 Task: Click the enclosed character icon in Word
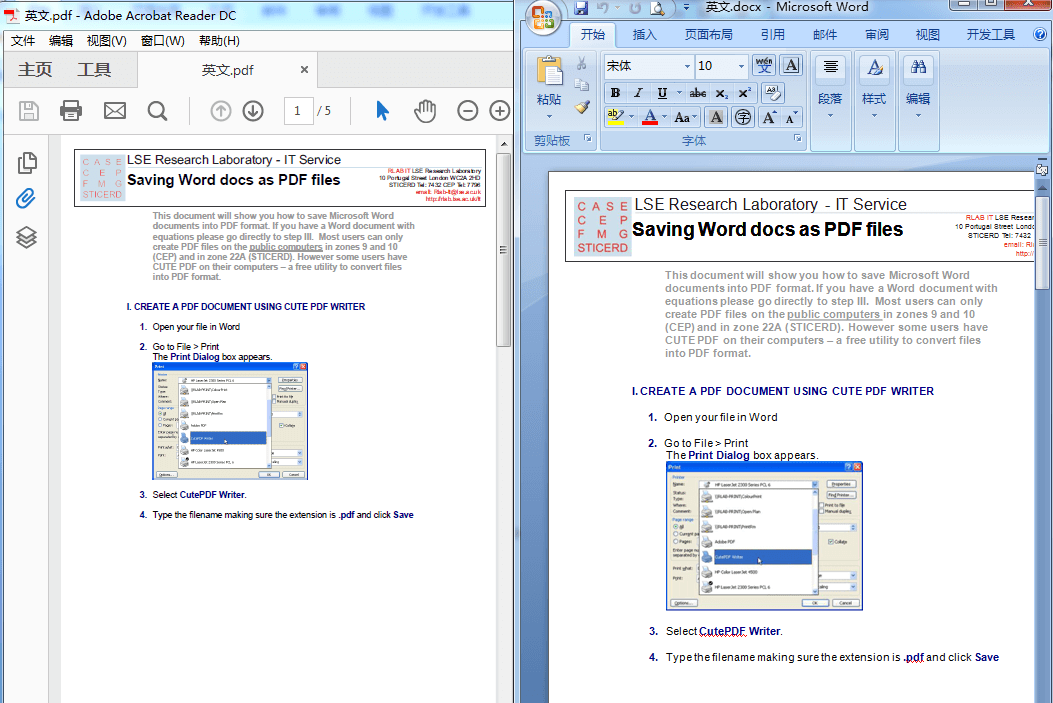743,118
